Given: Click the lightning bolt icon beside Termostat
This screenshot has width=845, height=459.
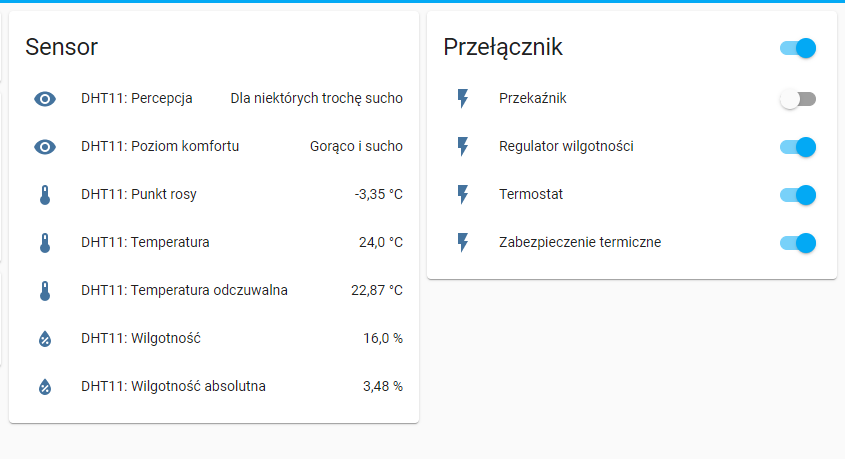Looking at the screenshot, I should click(463, 194).
